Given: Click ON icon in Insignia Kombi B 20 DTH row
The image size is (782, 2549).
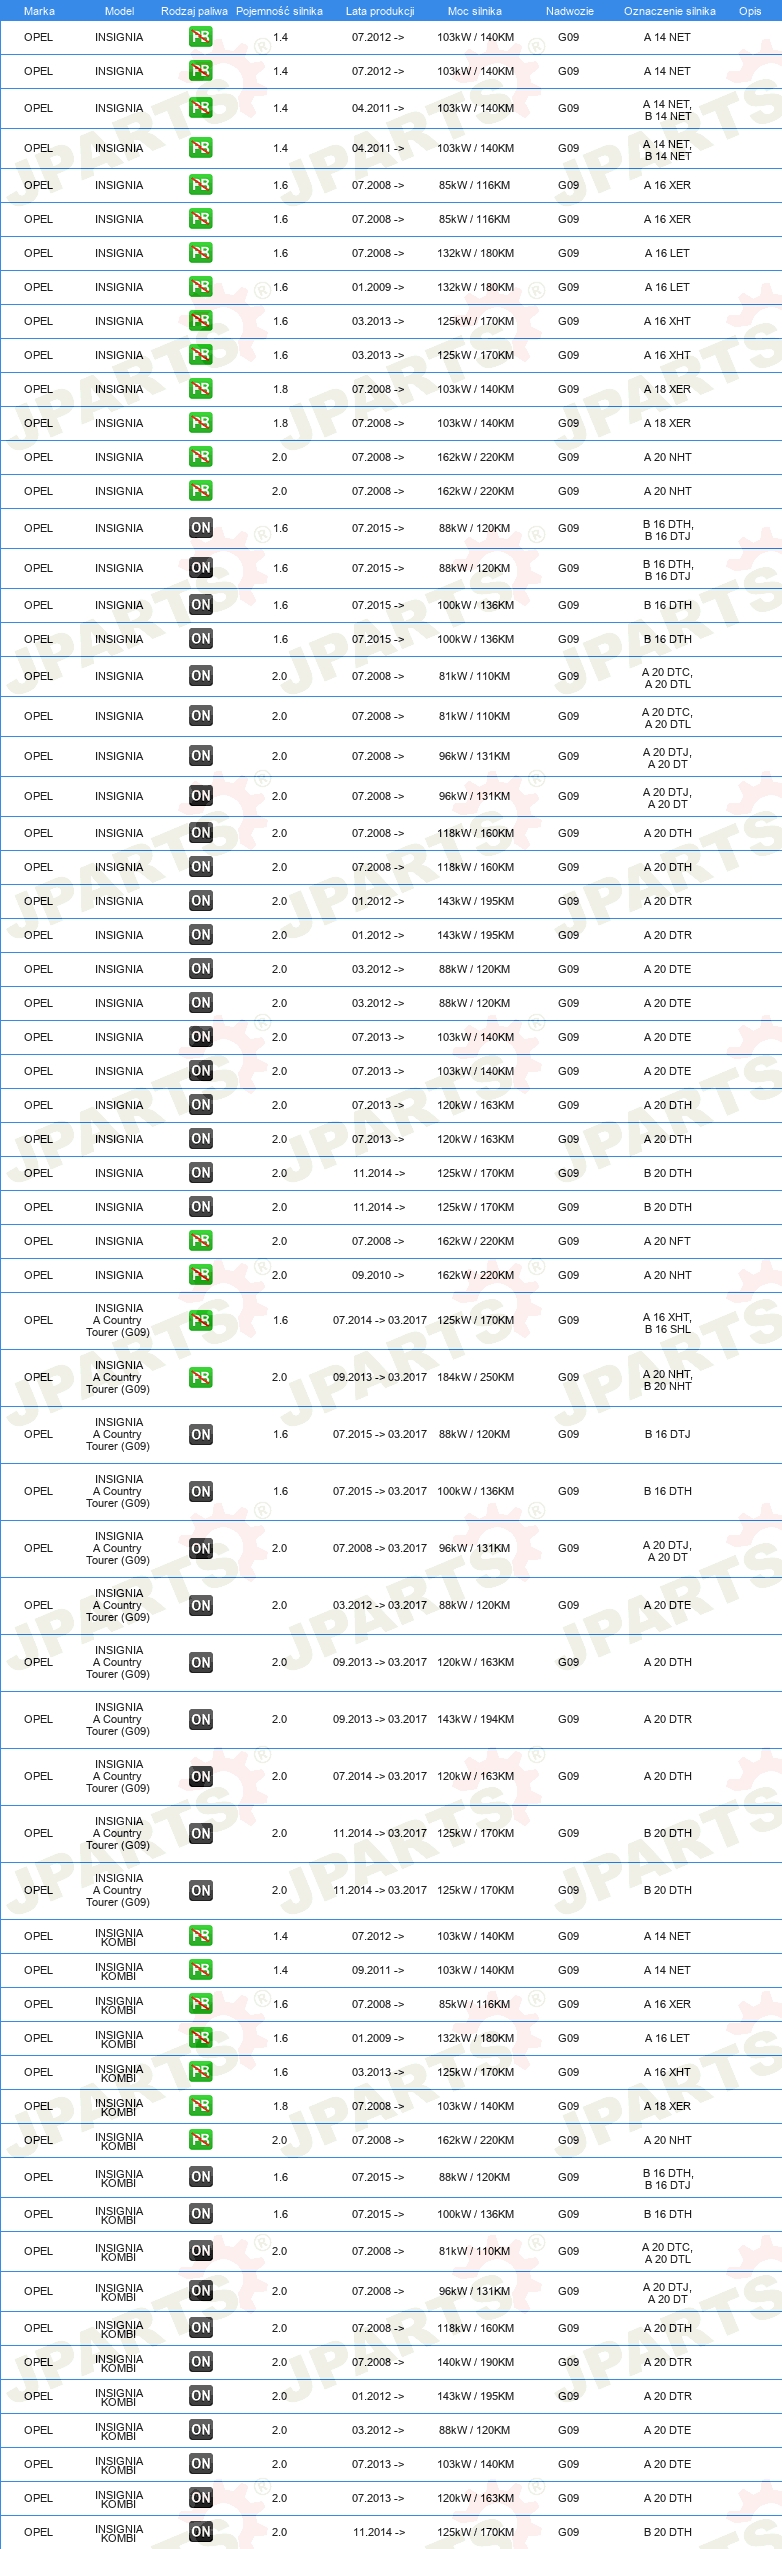Looking at the screenshot, I should 200,2532.
